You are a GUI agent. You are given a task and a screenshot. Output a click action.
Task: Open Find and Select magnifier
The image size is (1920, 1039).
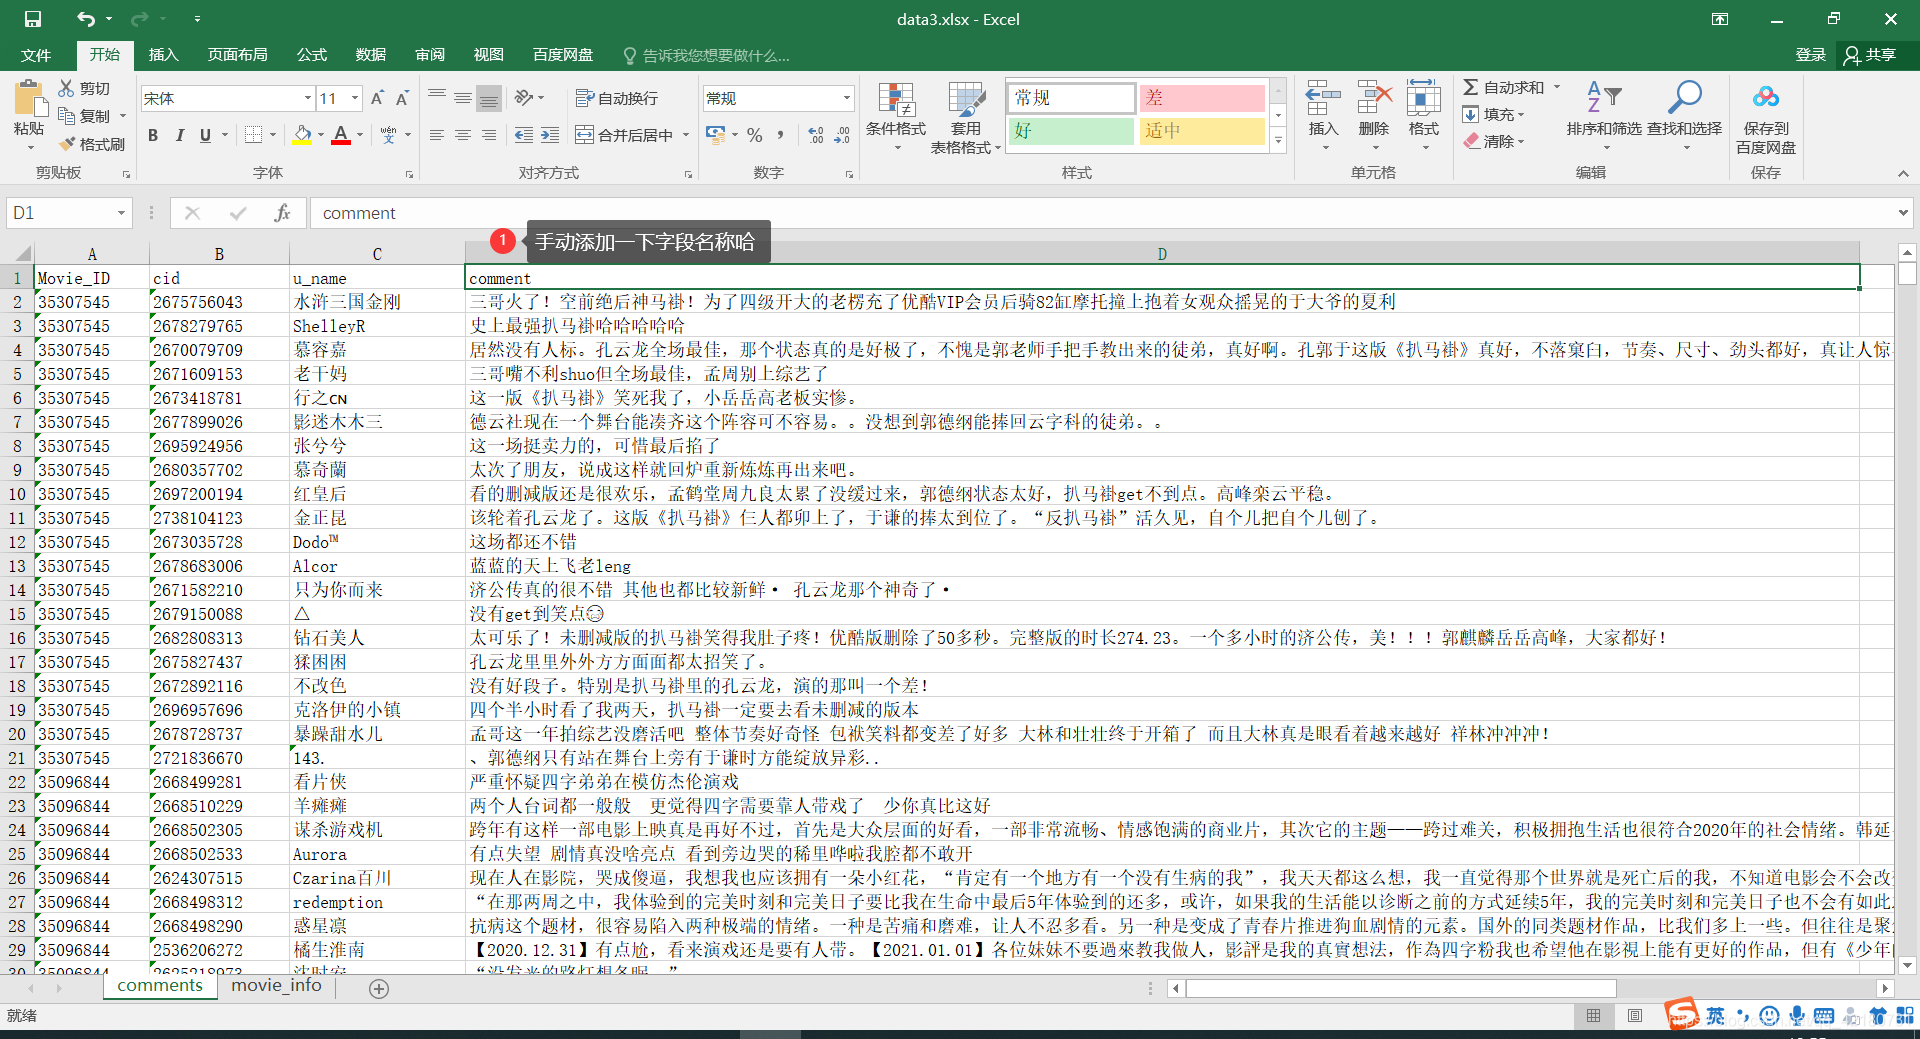pyautogui.click(x=1684, y=98)
